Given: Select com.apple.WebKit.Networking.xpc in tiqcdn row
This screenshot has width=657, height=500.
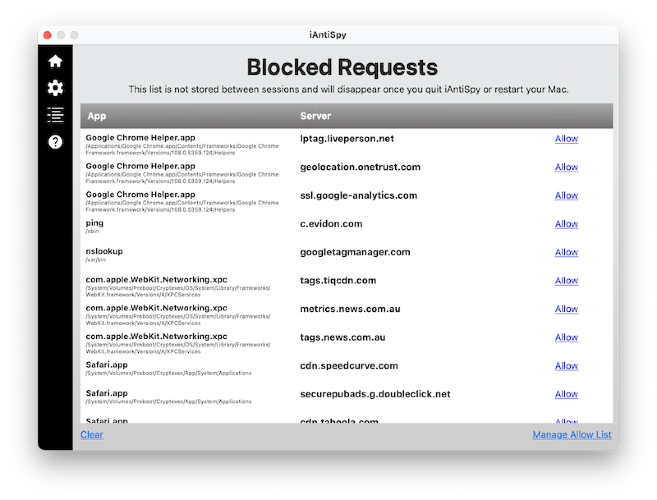Looking at the screenshot, I should point(156,280).
